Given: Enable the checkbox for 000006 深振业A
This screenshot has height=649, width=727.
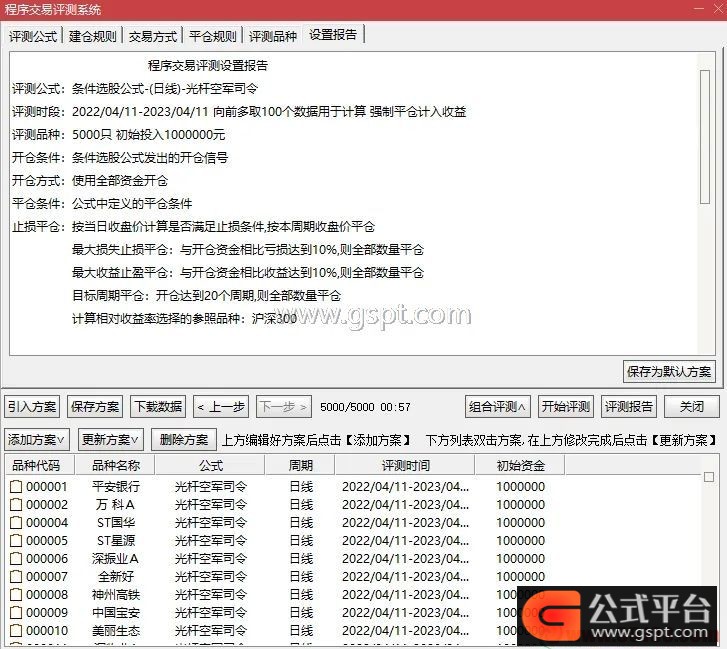Looking at the screenshot, I should (16, 559).
